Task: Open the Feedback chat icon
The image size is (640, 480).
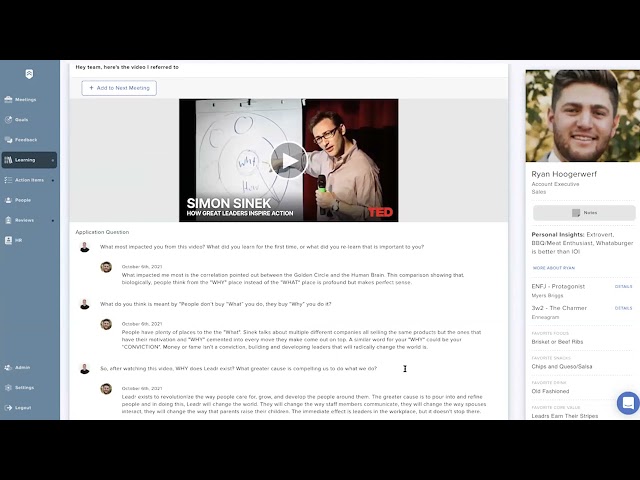Action: 8,140
